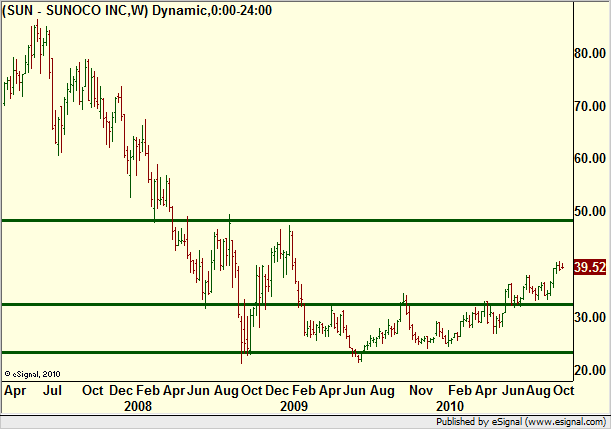Click the 50.00 price axis label
Viewport: 611px width, 429px height.
pos(590,212)
